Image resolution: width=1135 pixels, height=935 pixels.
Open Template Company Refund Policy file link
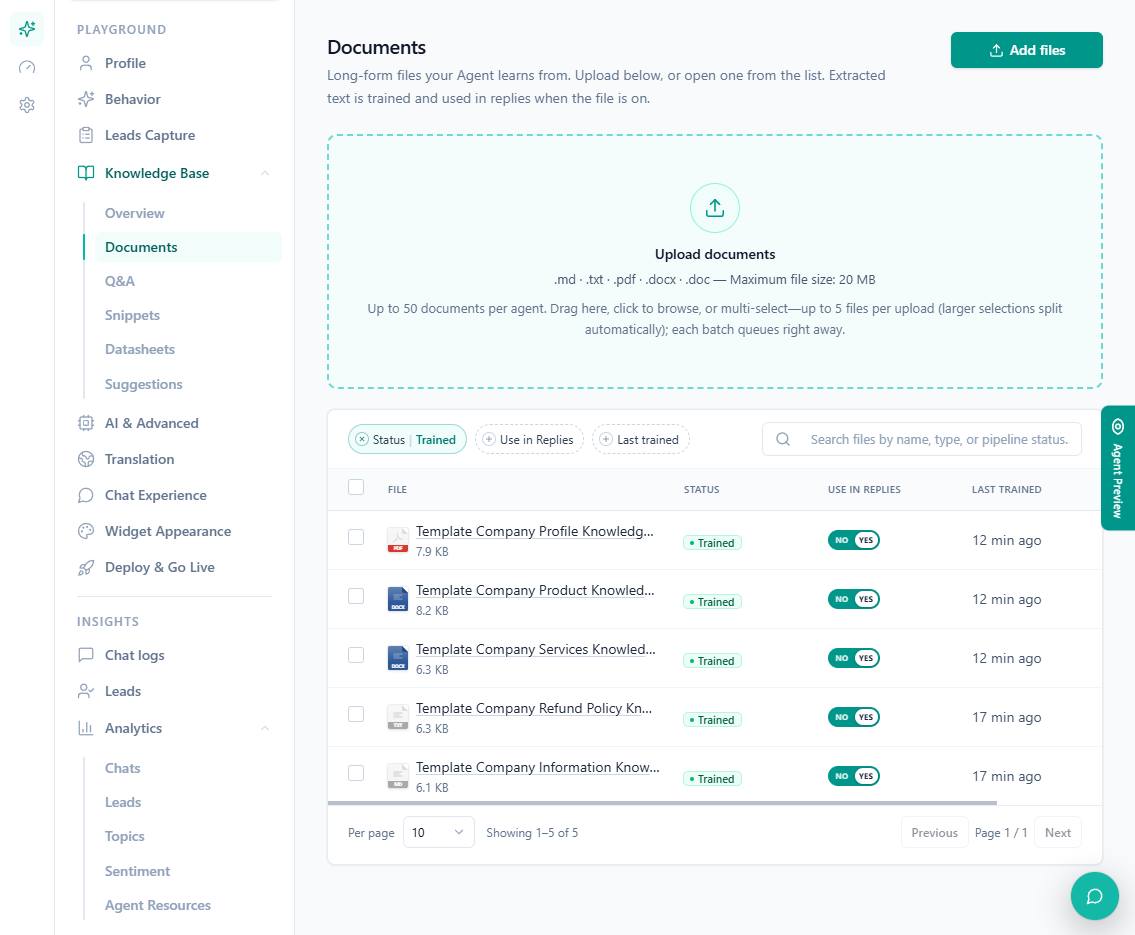click(x=533, y=708)
